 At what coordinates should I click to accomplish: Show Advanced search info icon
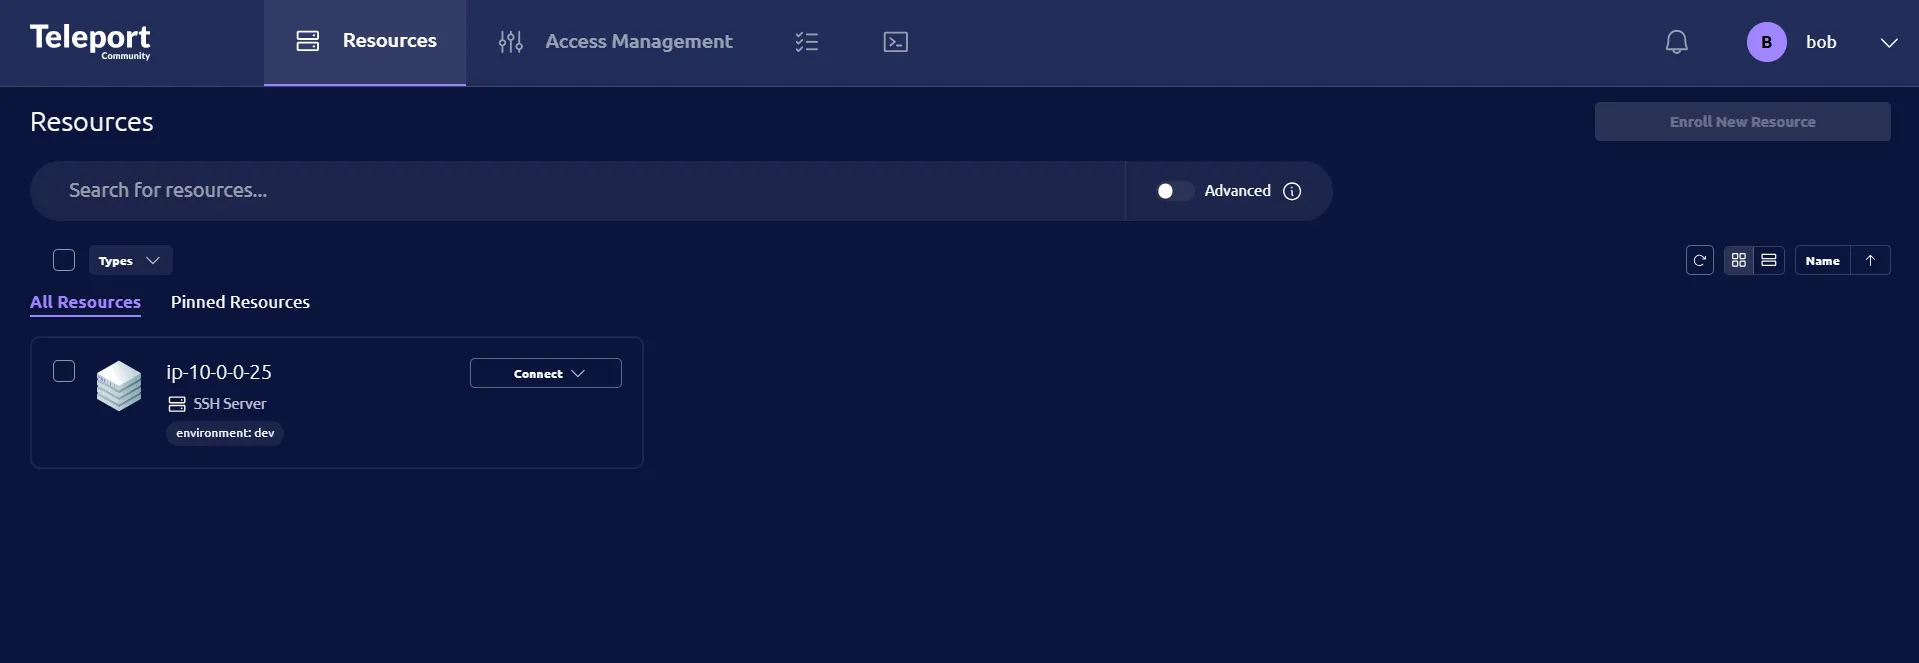click(1292, 191)
